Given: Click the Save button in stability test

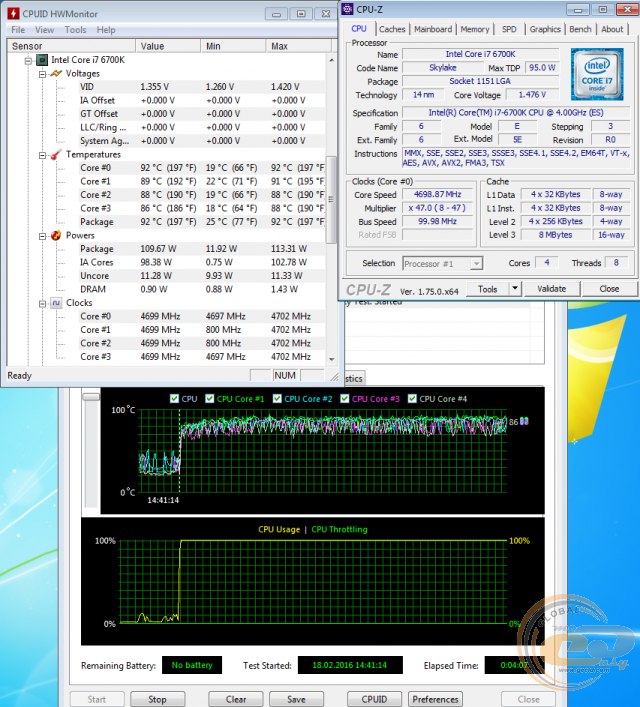Looking at the screenshot, I should (296, 699).
